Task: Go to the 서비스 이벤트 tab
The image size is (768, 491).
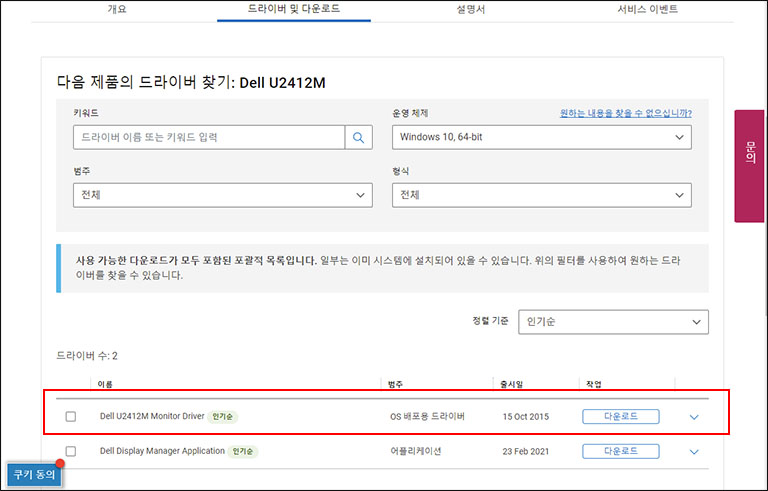Action: point(648,9)
